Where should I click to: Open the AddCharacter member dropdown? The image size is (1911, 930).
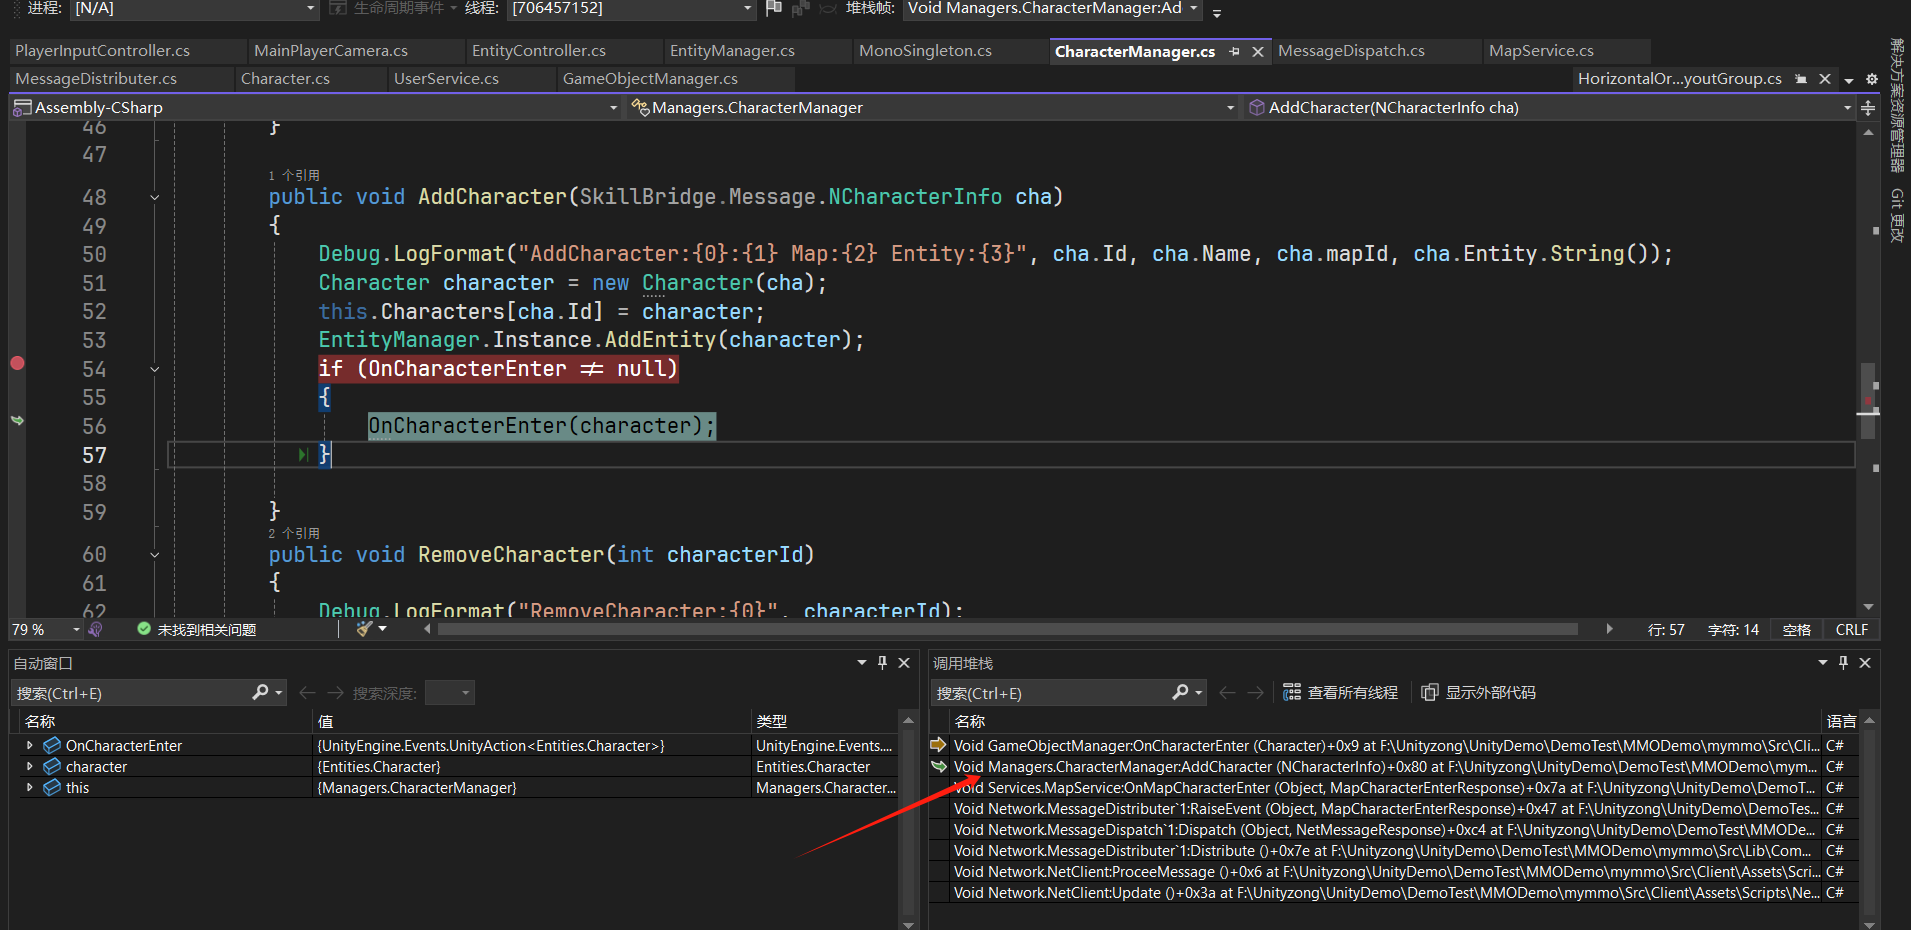tap(1846, 108)
